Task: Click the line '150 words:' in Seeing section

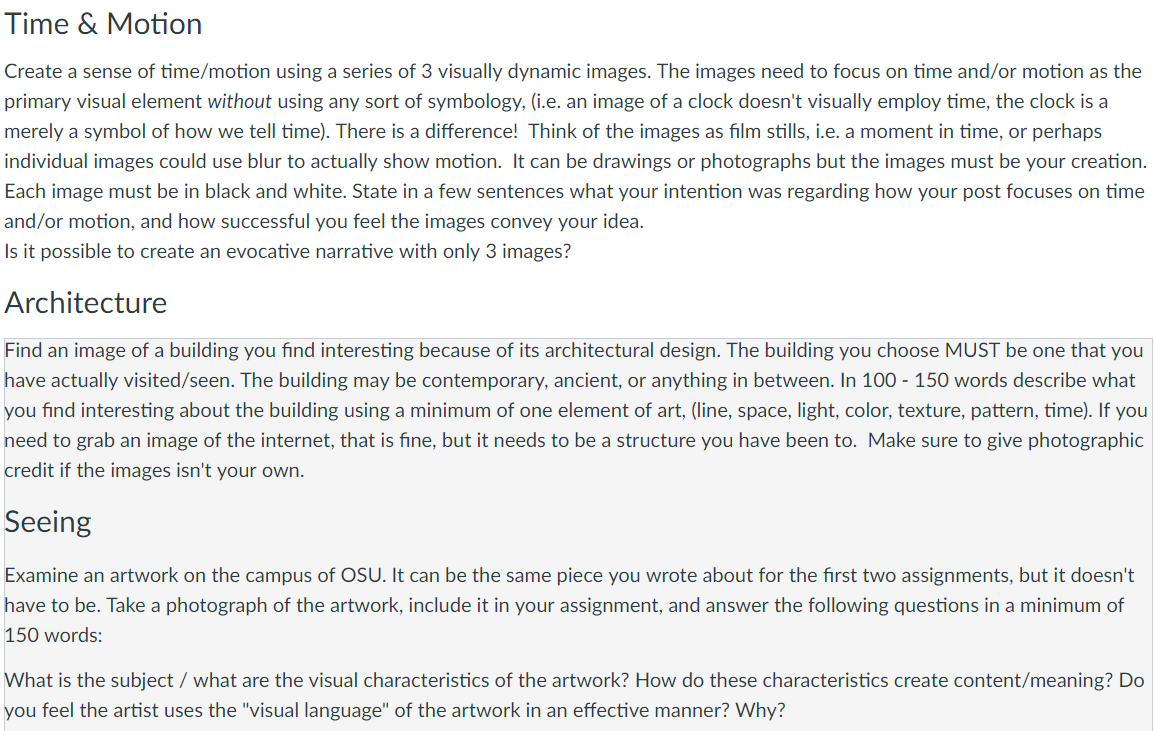Action: point(53,635)
